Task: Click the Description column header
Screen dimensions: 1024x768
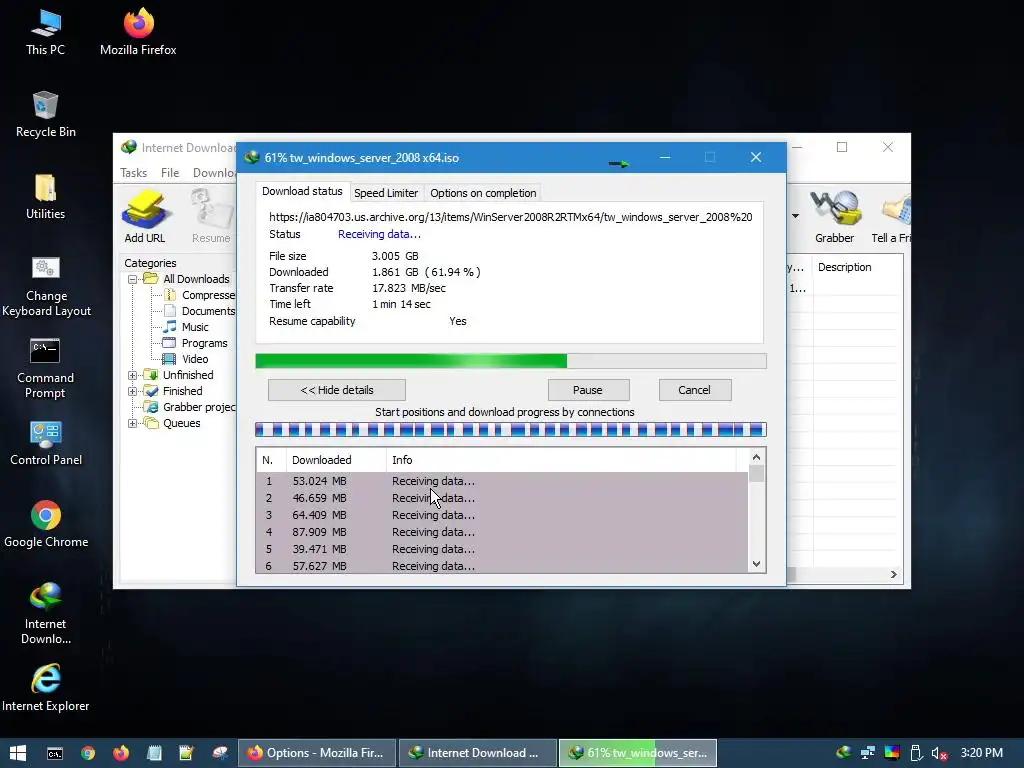Action: 857,267
